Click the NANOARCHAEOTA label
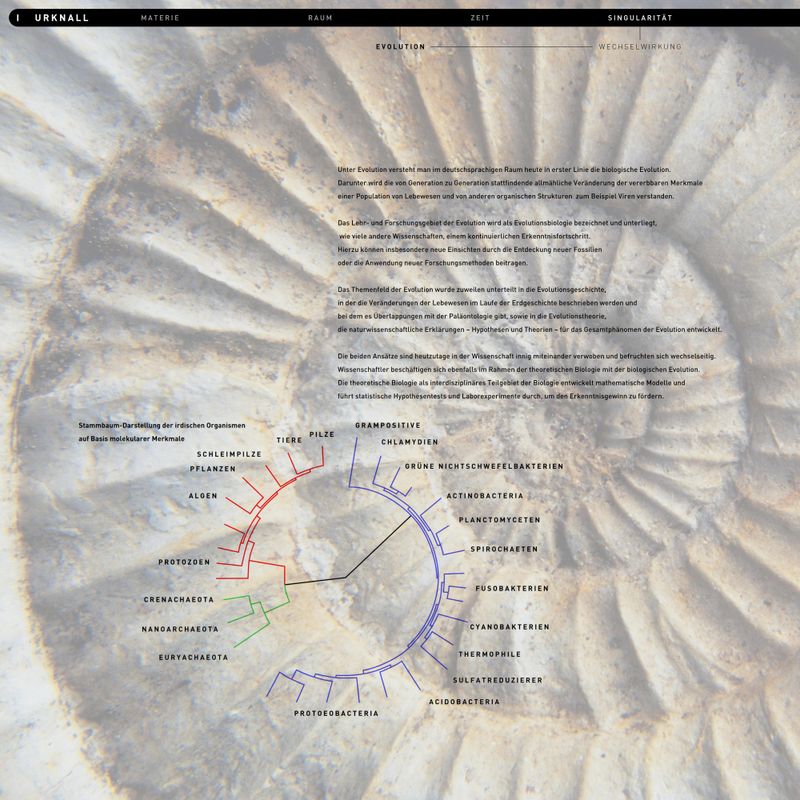This screenshot has height=800, width=800. [180, 629]
